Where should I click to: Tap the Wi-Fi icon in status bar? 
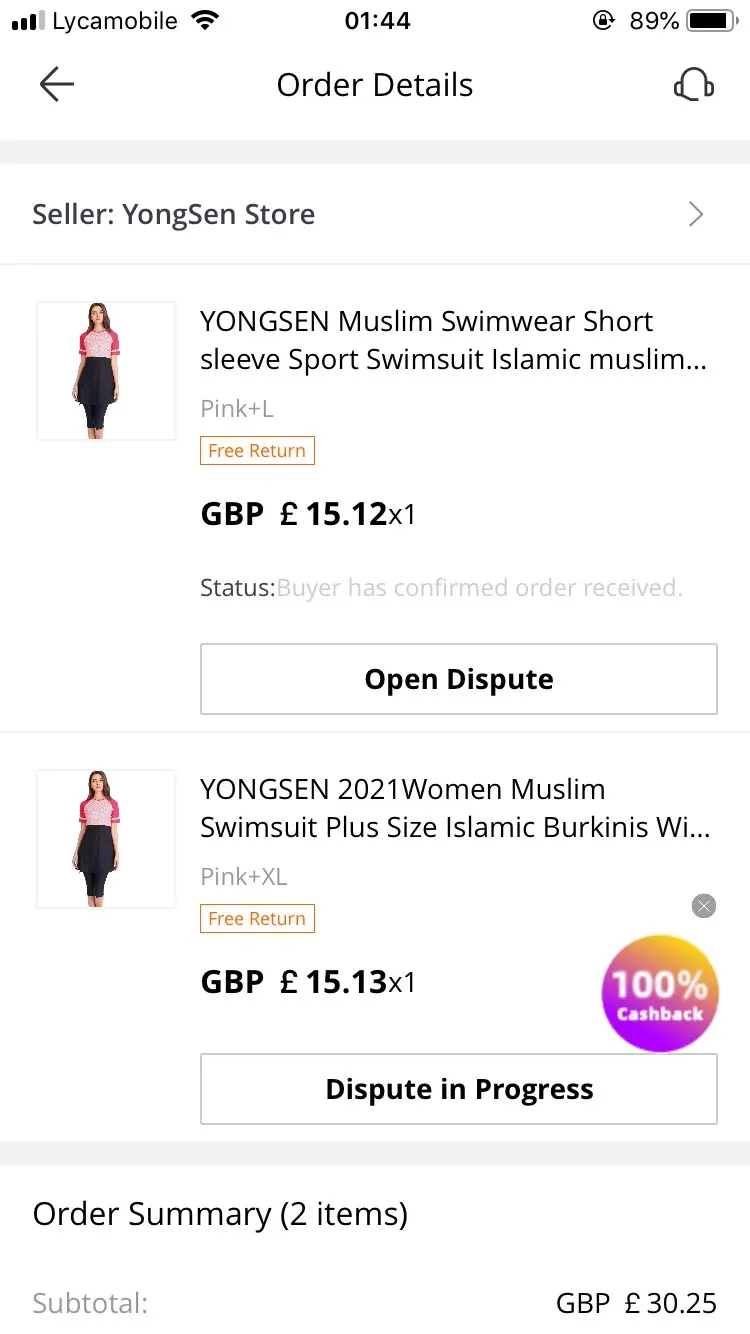point(206,21)
